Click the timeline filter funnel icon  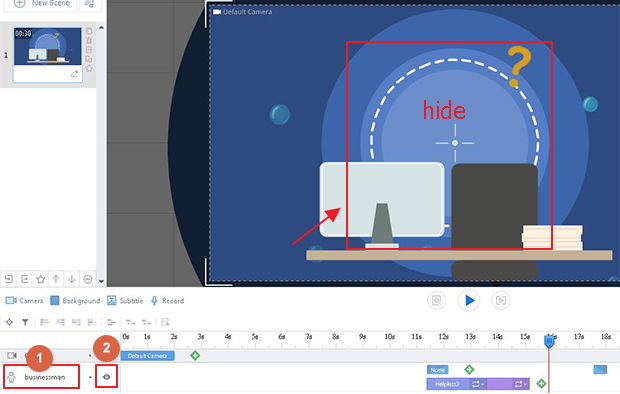tap(25, 322)
